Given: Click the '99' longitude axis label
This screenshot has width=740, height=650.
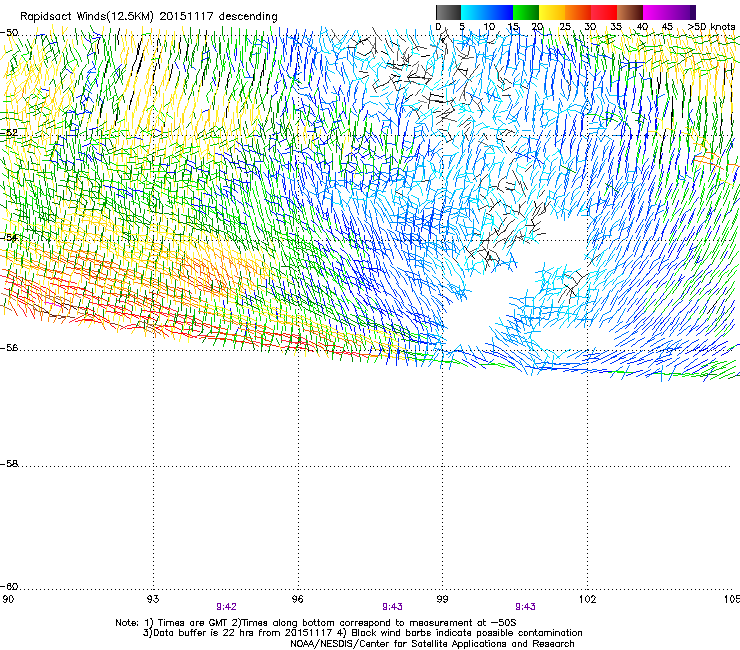Looking at the screenshot, I should point(442,599).
